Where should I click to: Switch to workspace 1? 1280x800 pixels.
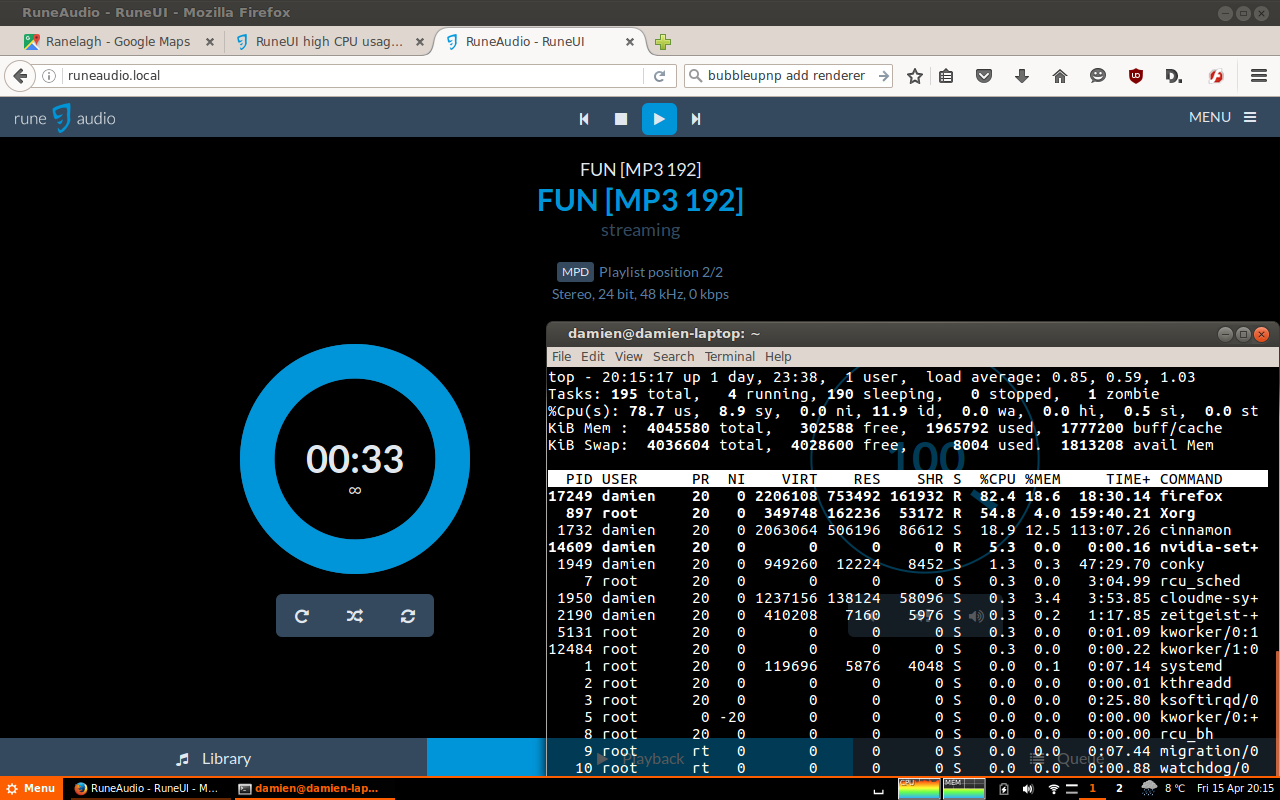tap(1093, 788)
